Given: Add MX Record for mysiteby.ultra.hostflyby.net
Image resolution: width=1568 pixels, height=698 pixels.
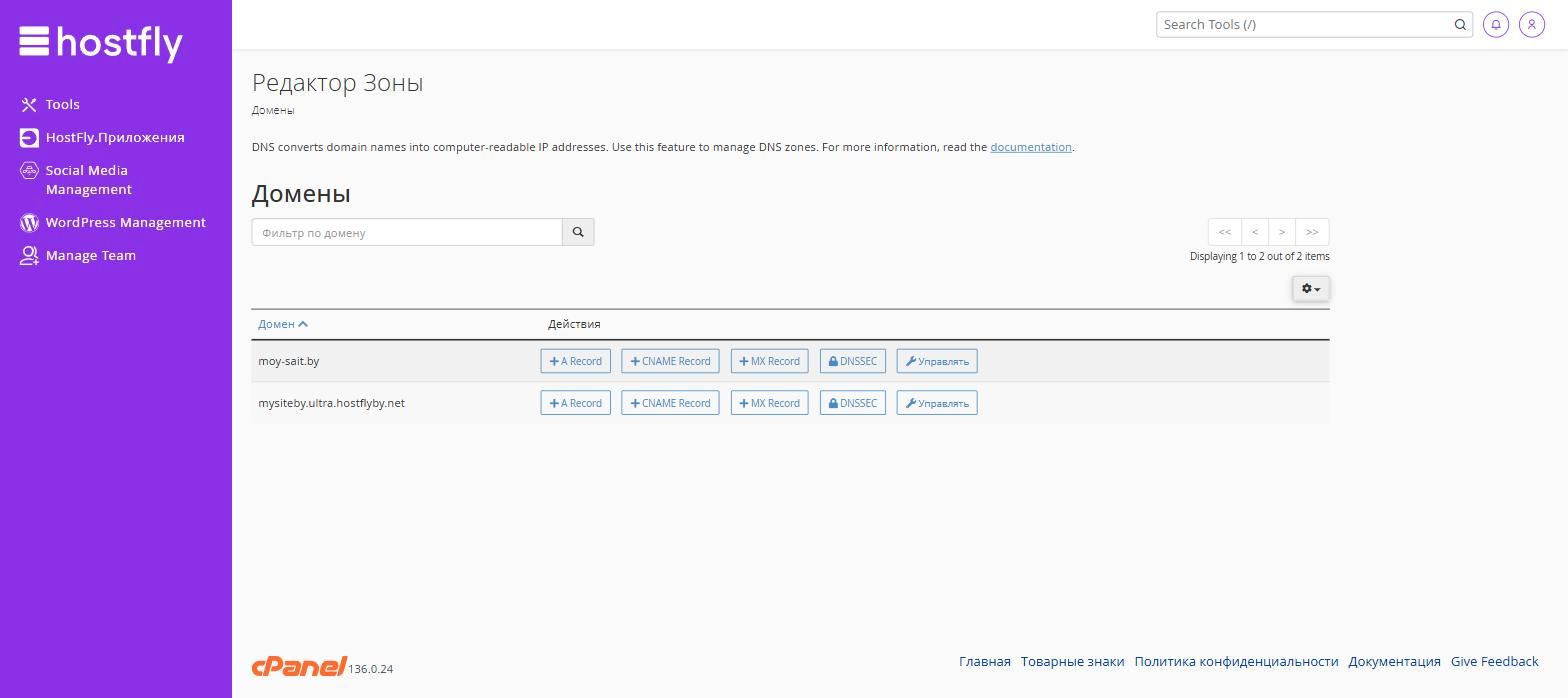Looking at the screenshot, I should click(x=769, y=403).
